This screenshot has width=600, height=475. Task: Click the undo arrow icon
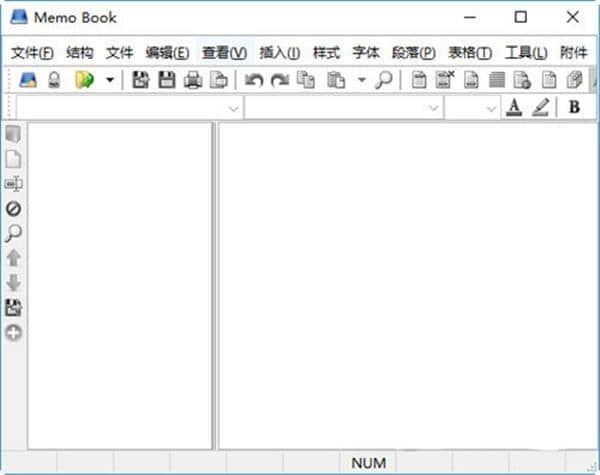254,80
